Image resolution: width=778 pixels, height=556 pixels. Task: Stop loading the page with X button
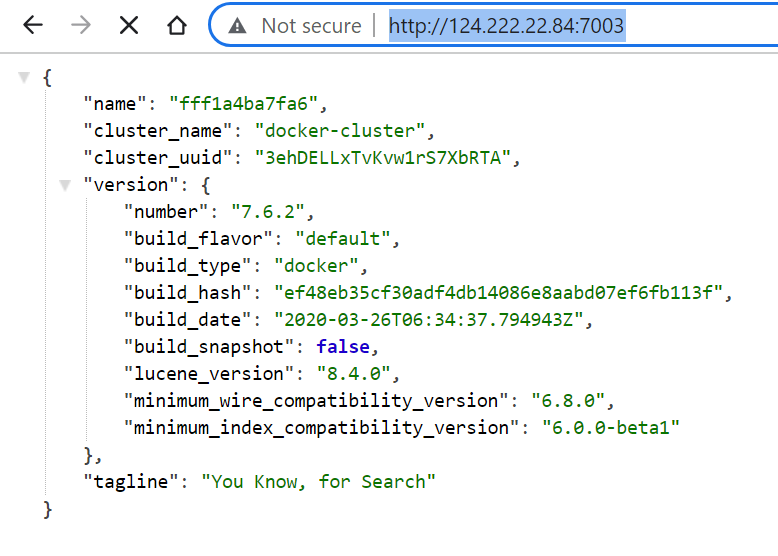129,26
